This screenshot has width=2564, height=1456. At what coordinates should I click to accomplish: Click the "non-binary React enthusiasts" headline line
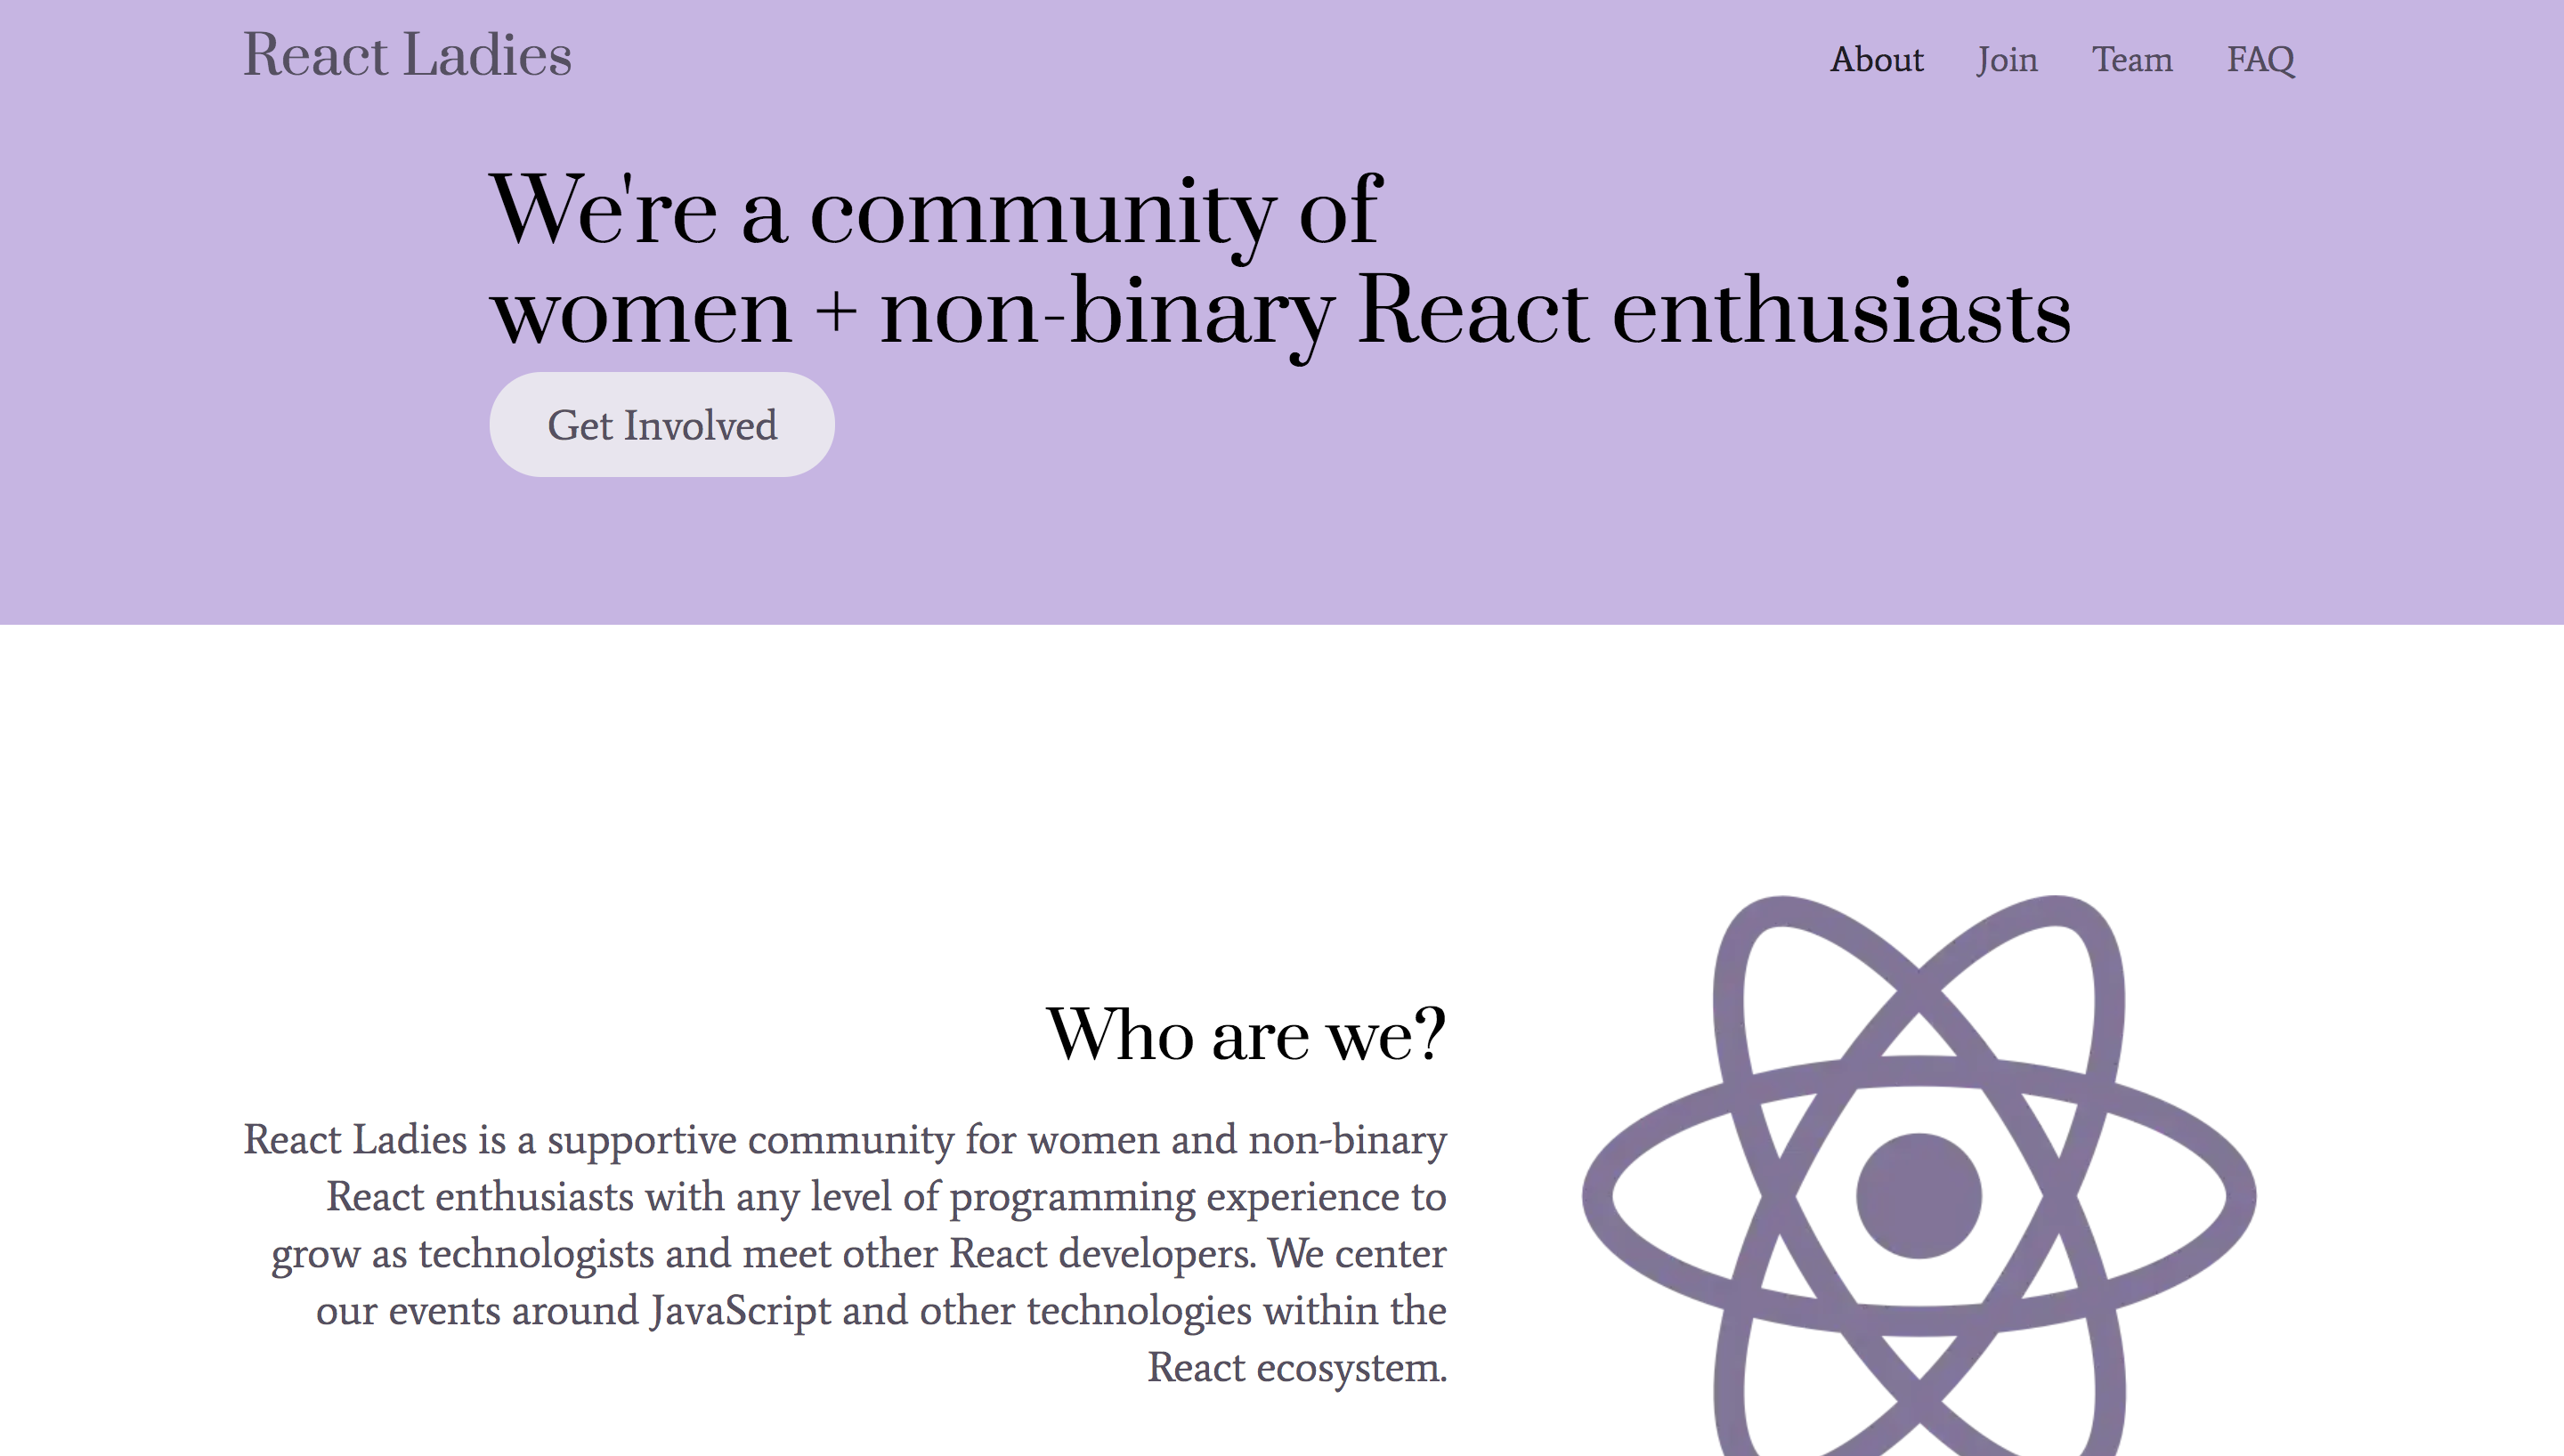tap(1475, 312)
